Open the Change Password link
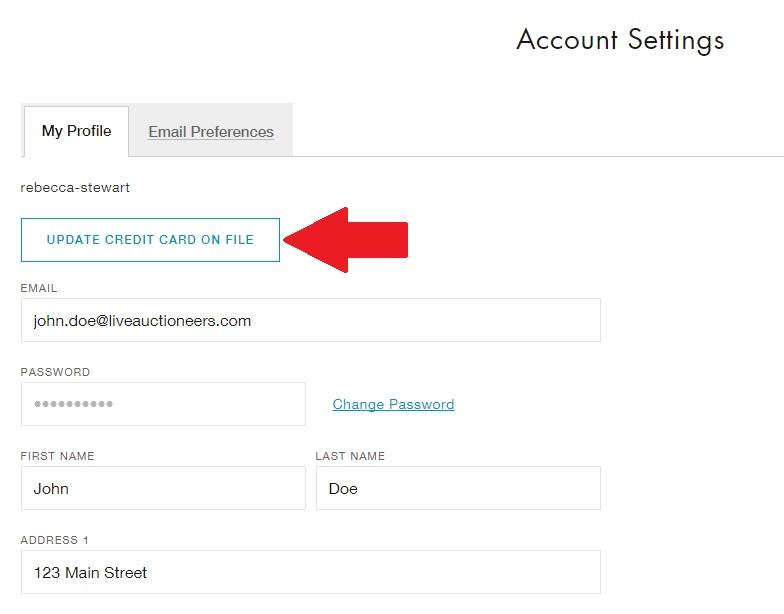The image size is (784, 614). pos(394,404)
